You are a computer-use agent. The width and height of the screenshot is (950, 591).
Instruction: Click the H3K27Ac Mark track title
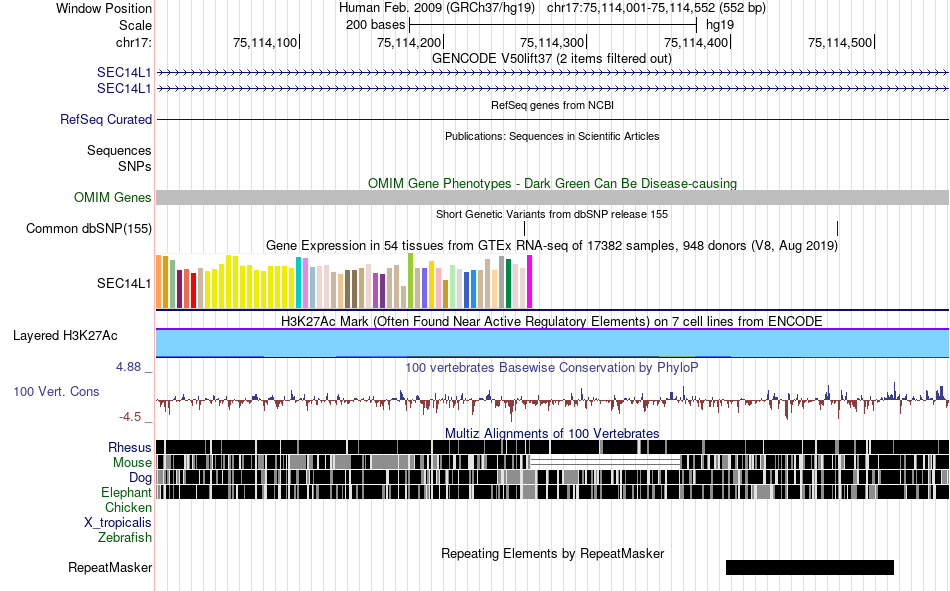552,321
